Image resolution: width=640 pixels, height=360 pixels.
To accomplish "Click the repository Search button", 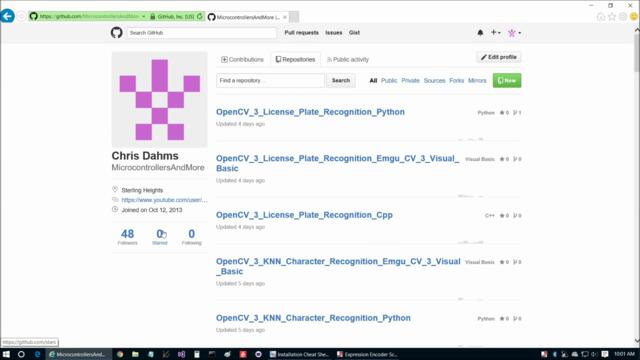I will tap(340, 80).
